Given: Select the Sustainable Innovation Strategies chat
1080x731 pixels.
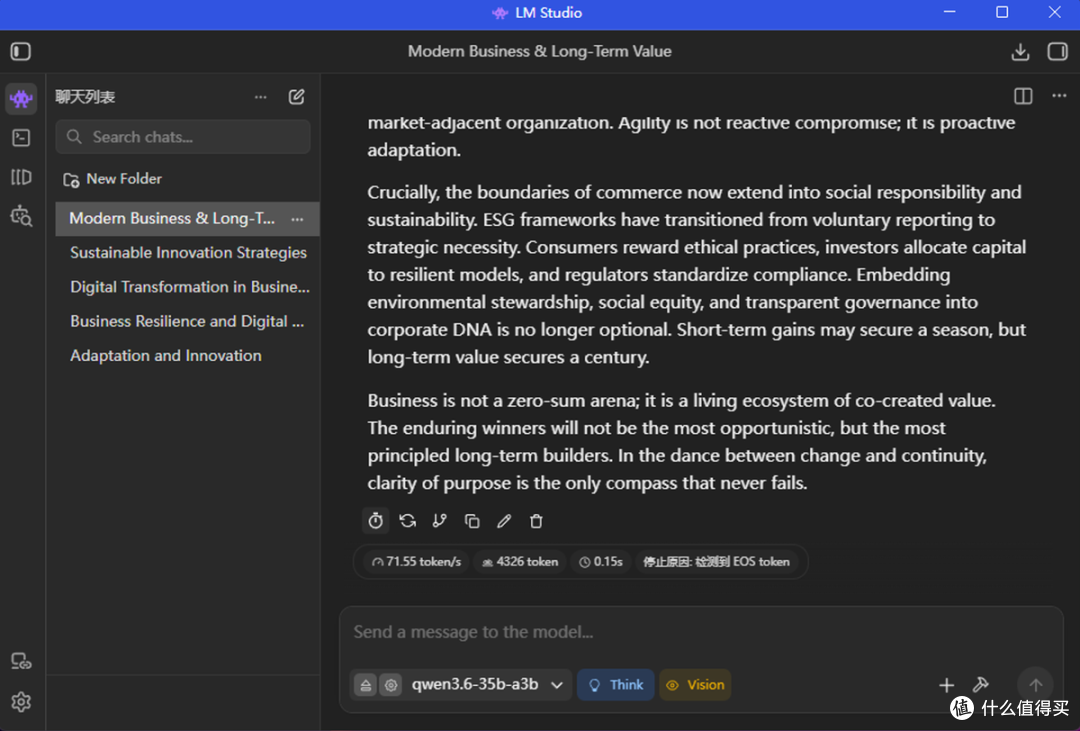Looking at the screenshot, I should coord(187,253).
